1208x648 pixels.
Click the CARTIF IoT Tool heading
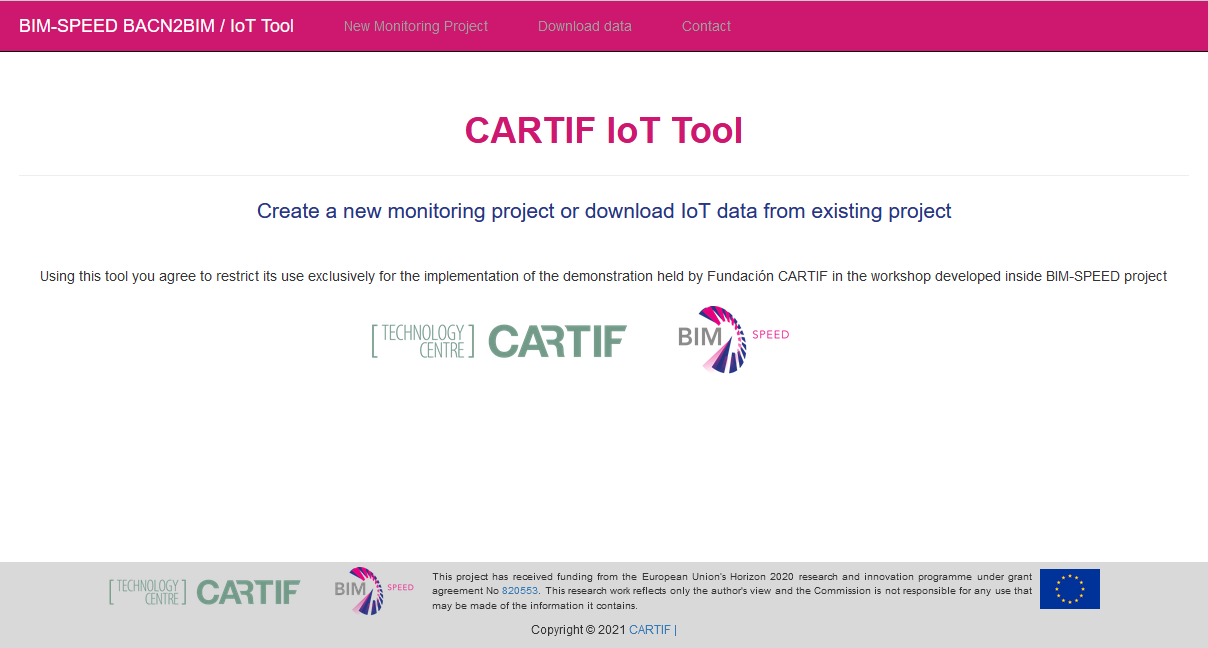click(604, 131)
